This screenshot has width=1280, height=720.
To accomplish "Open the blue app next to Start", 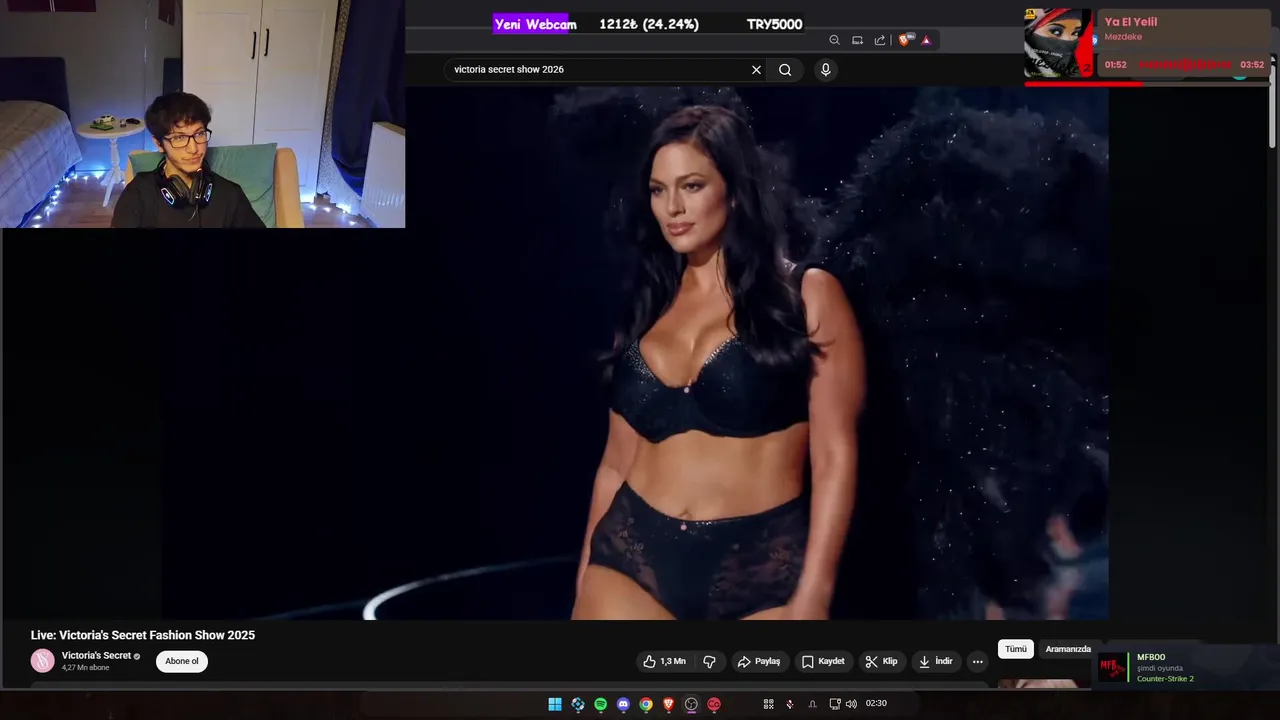I will tap(578, 704).
